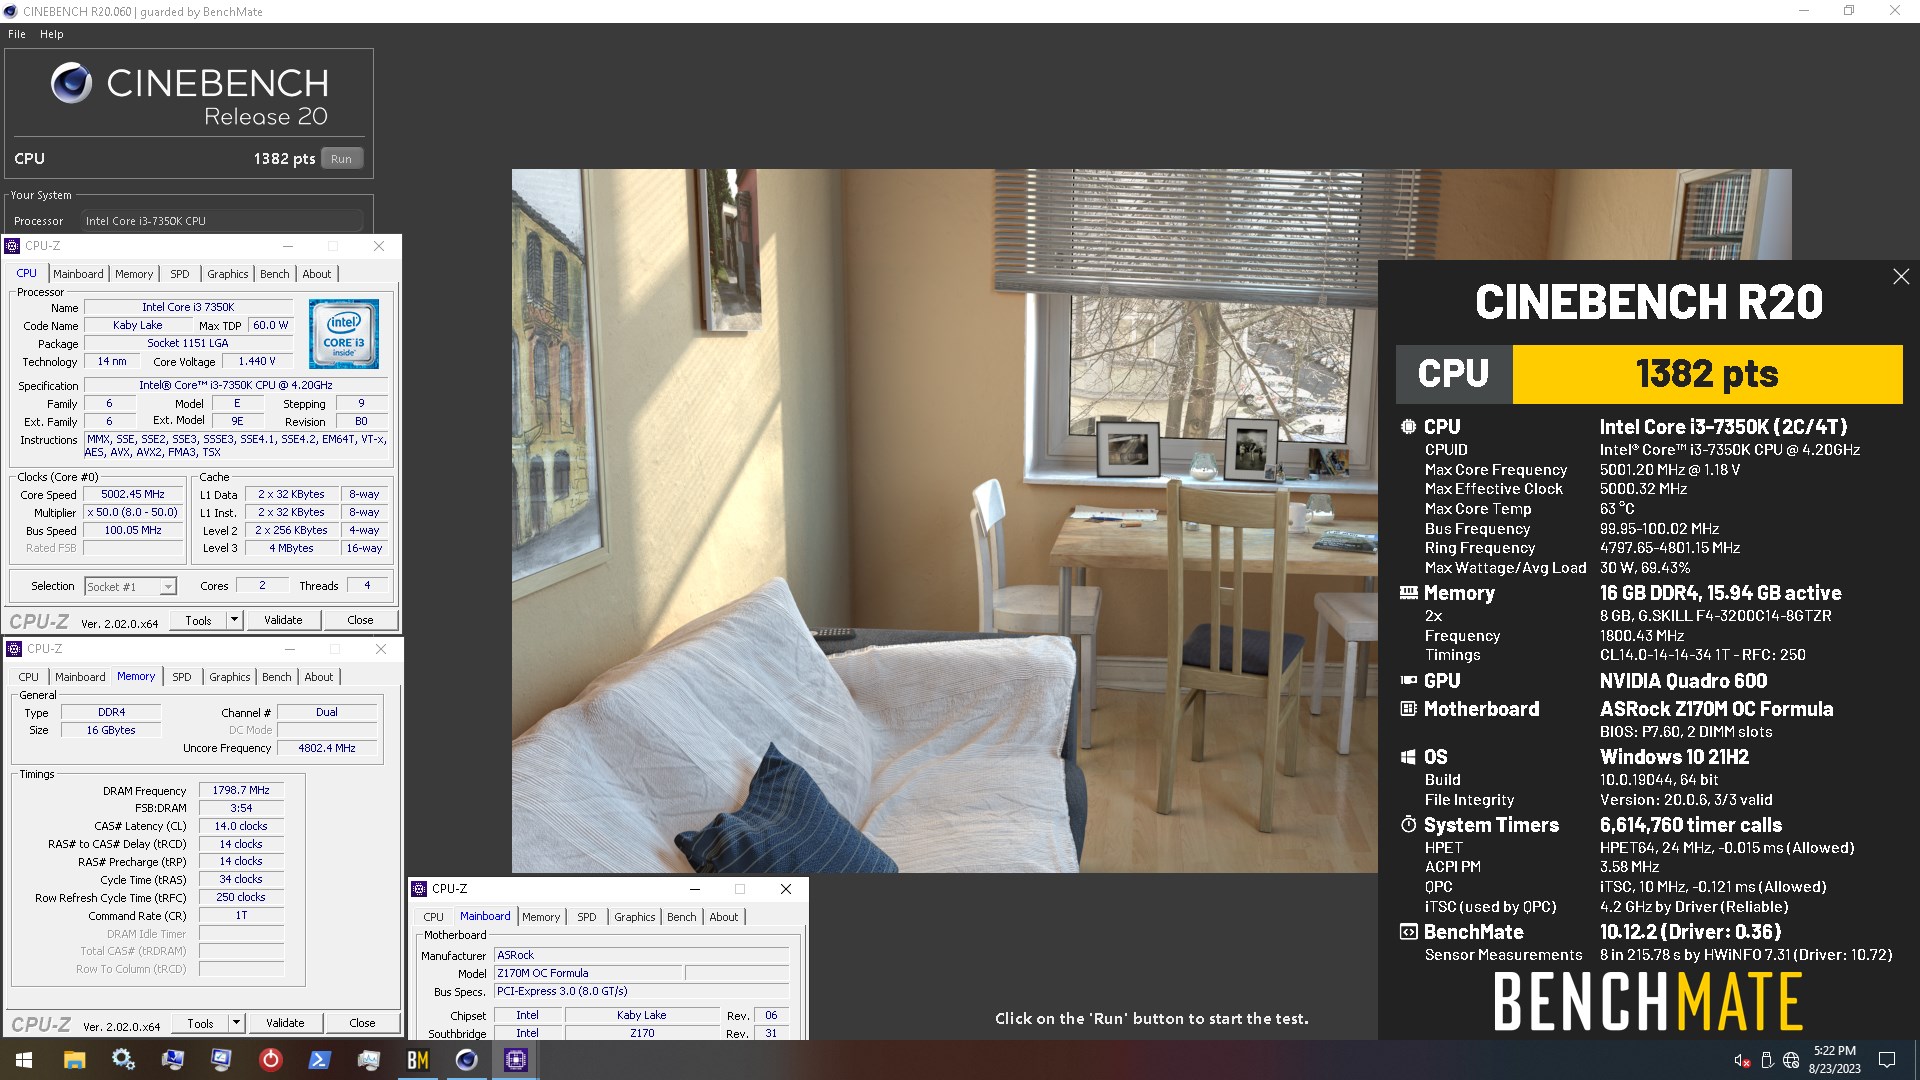Switch to CPU-Z in taskbar
This screenshot has width=1920, height=1080.
(x=515, y=1060)
